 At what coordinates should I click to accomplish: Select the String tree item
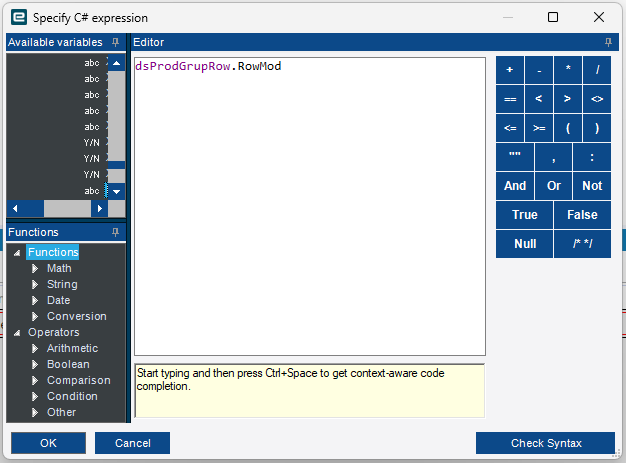point(62,284)
